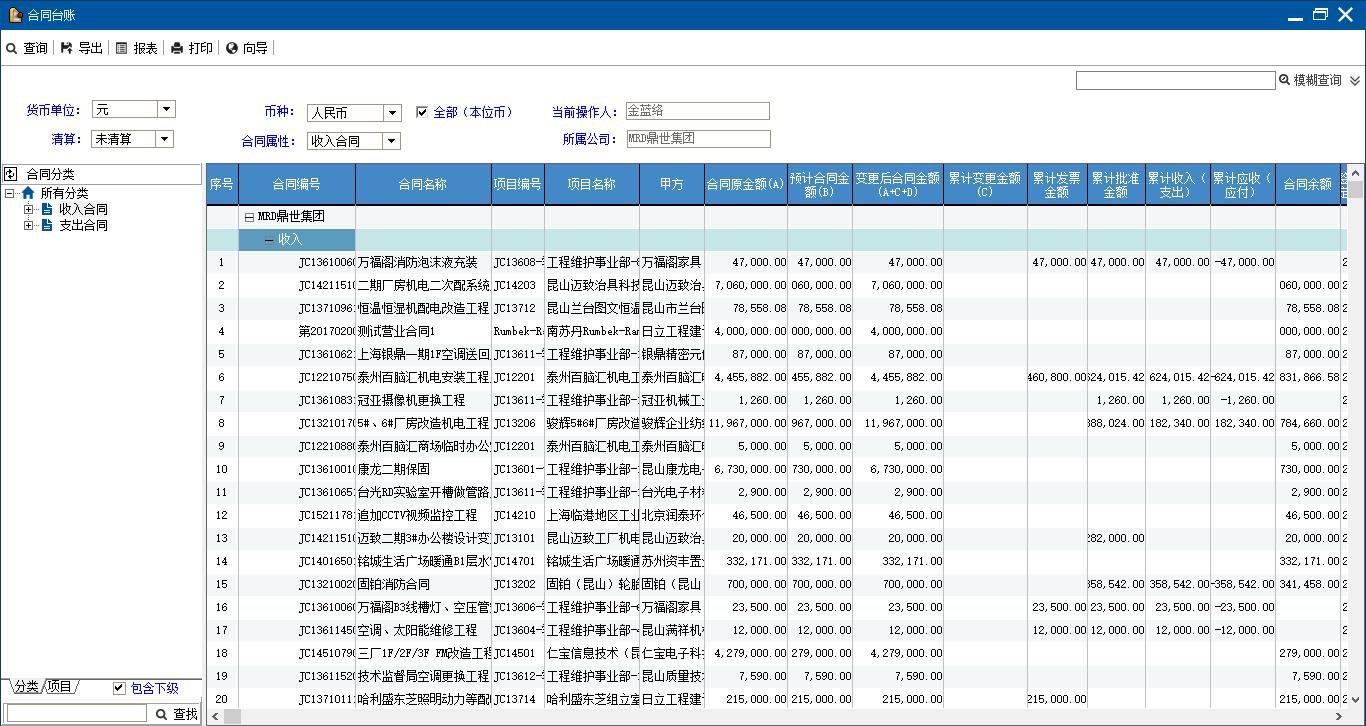Click the 甲方 column header

(671, 184)
